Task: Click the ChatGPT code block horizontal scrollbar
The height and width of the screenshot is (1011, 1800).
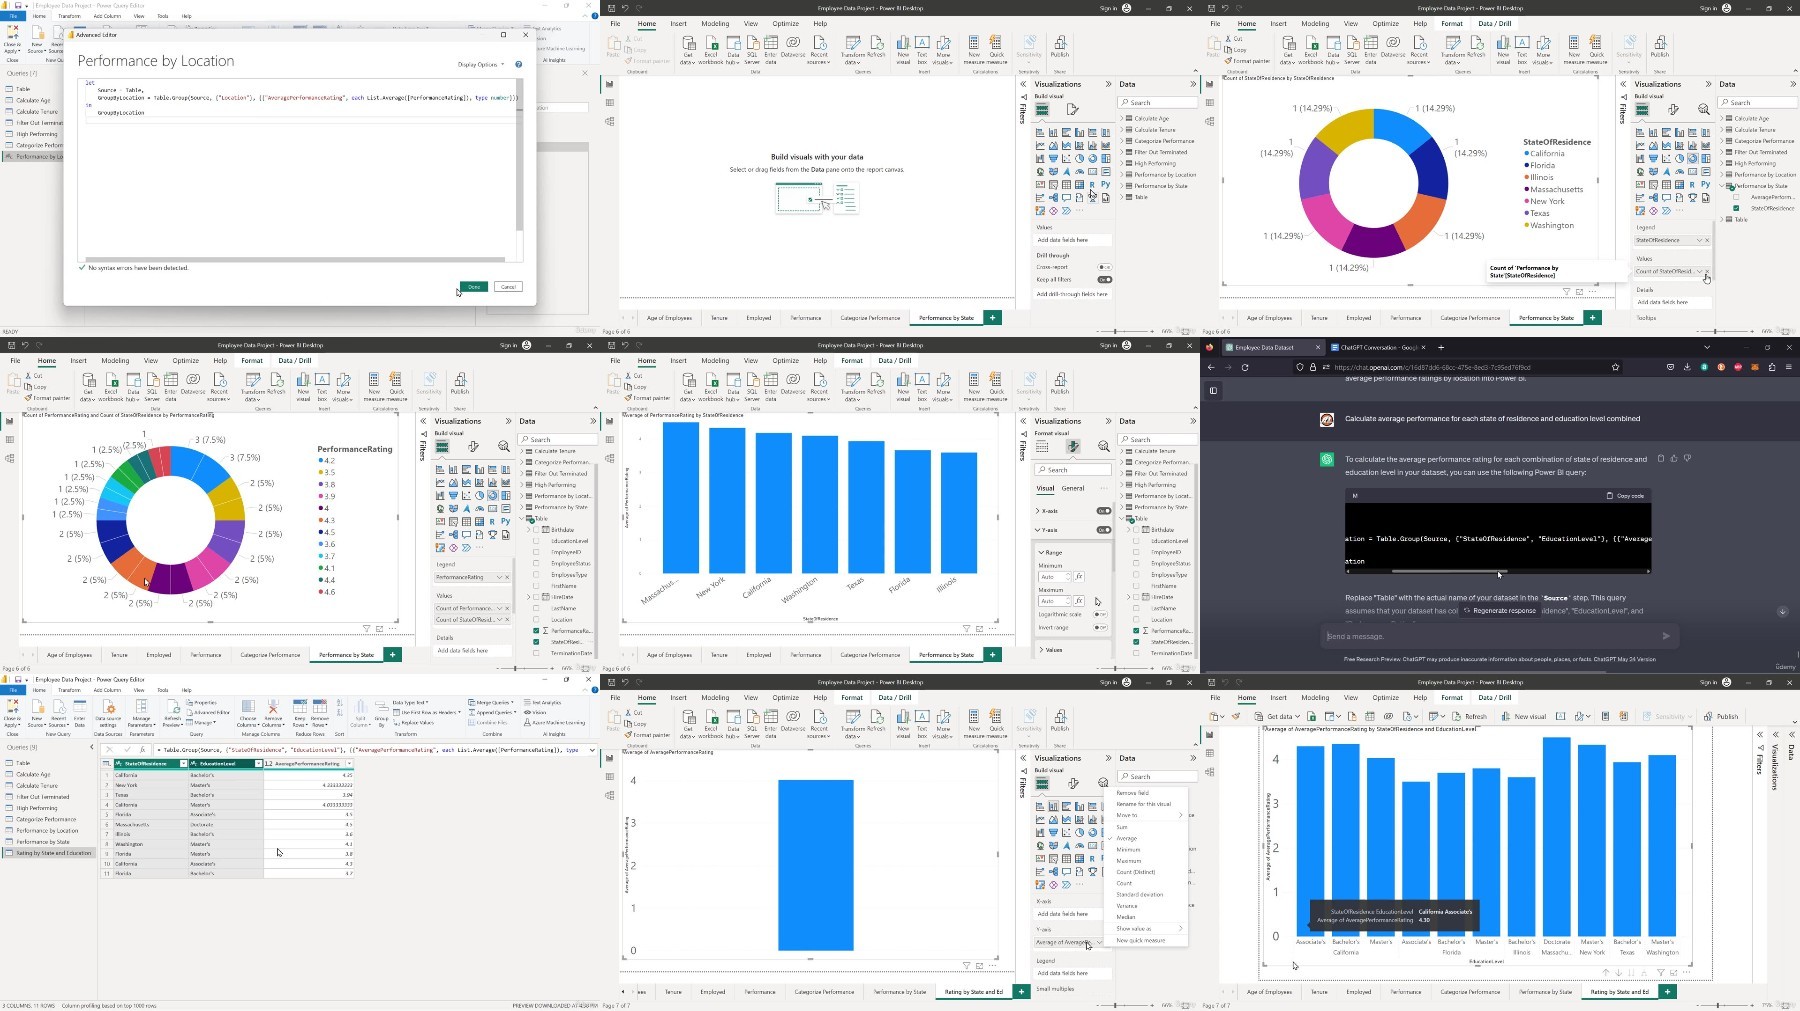Action: tap(1448, 571)
